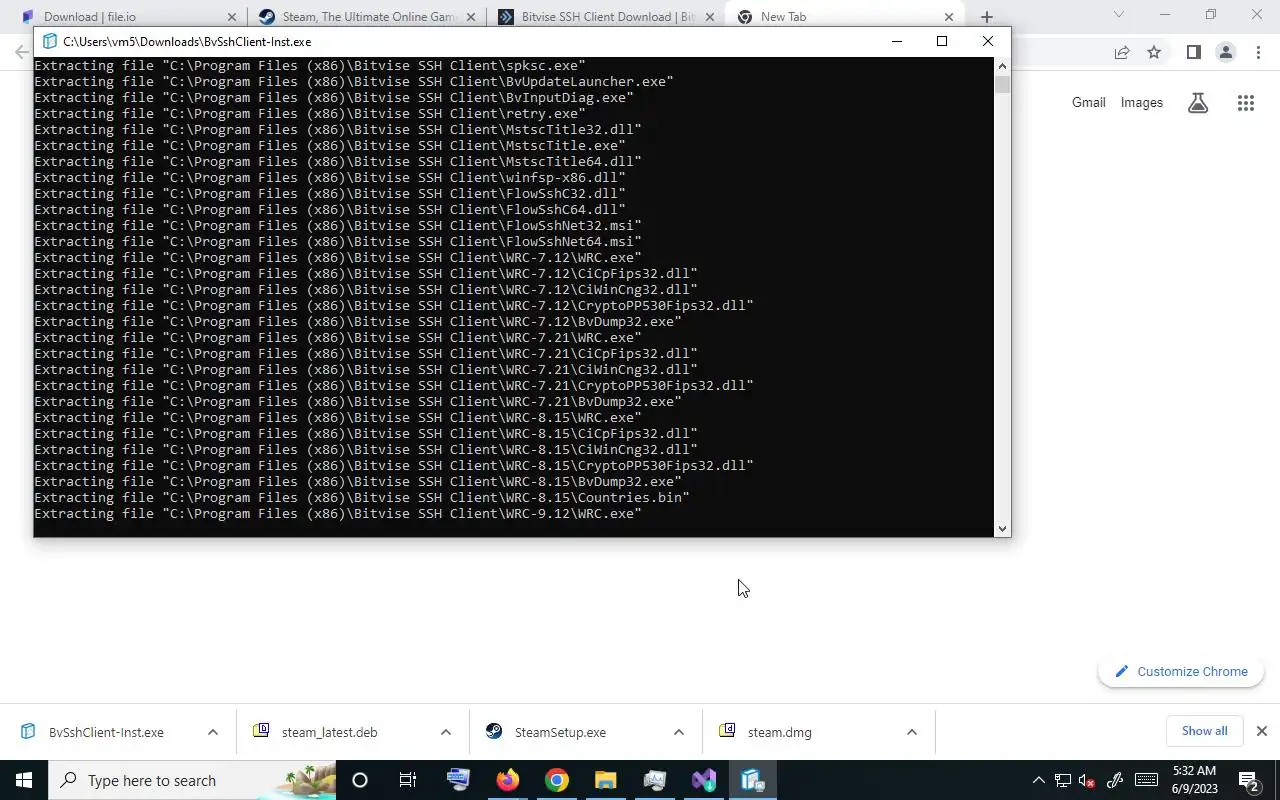This screenshot has width=1280, height=800.
Task: Close the Steam tab
Action: [471, 17]
